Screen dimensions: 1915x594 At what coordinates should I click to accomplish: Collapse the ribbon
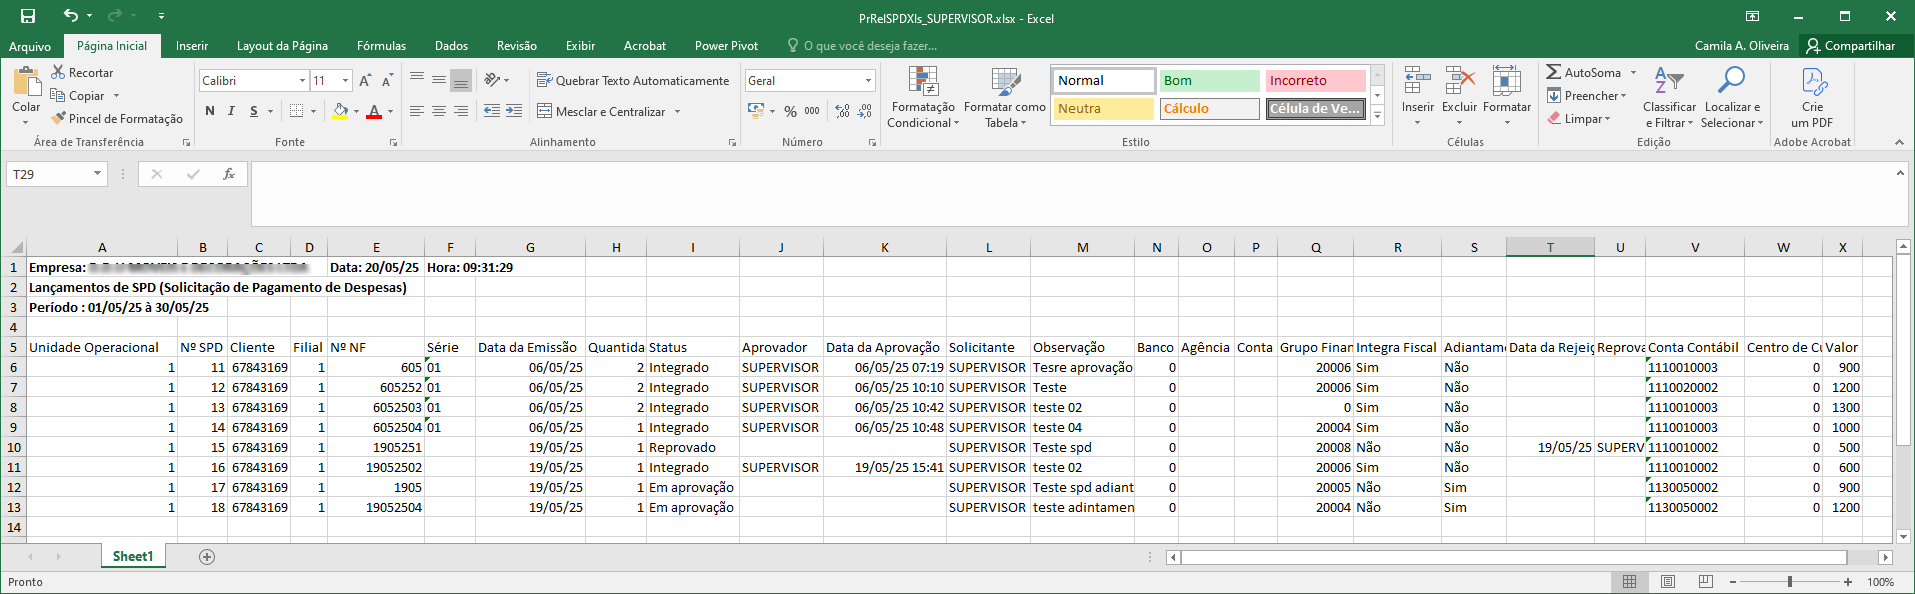[1899, 142]
